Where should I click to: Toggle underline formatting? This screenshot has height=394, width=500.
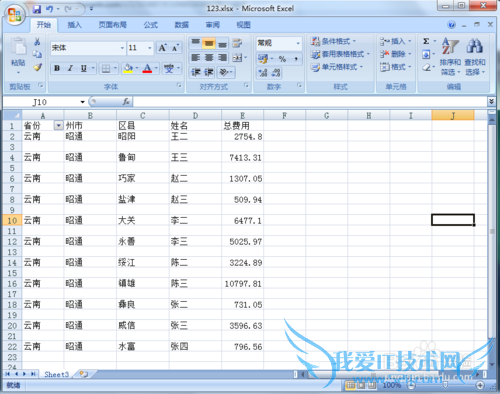(x=84, y=68)
